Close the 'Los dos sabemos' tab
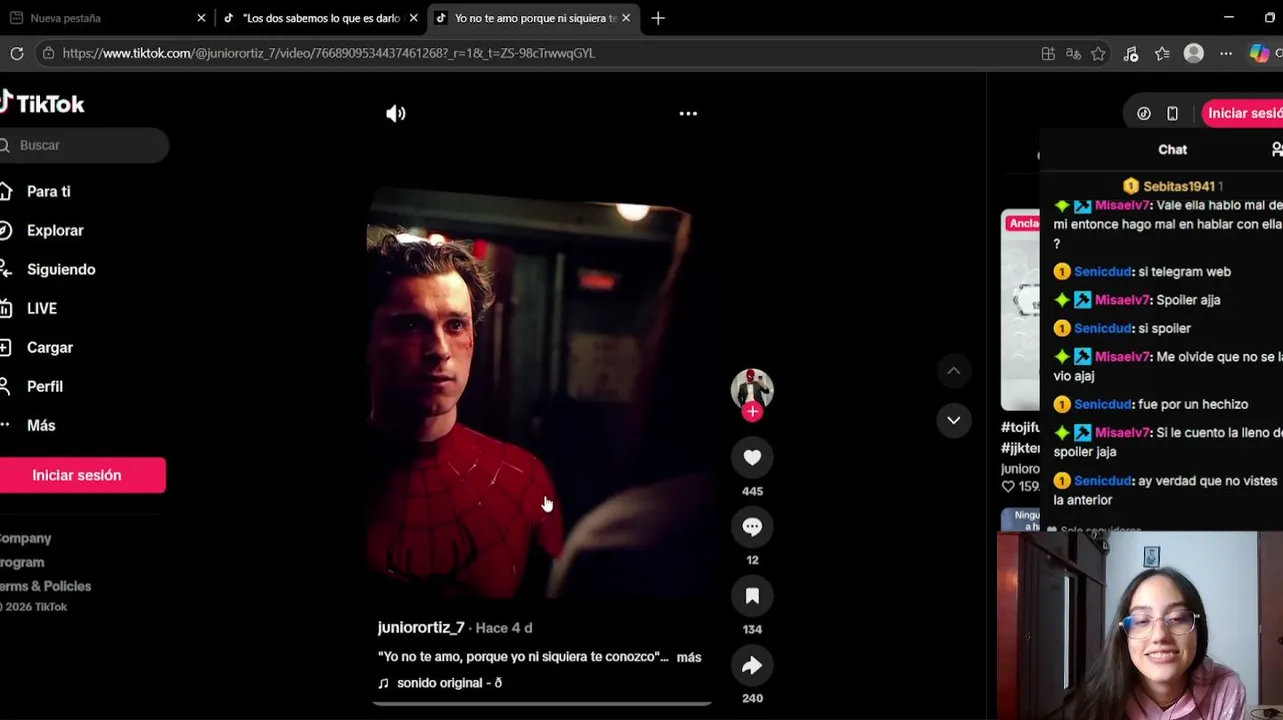1283x720 pixels. (413, 18)
